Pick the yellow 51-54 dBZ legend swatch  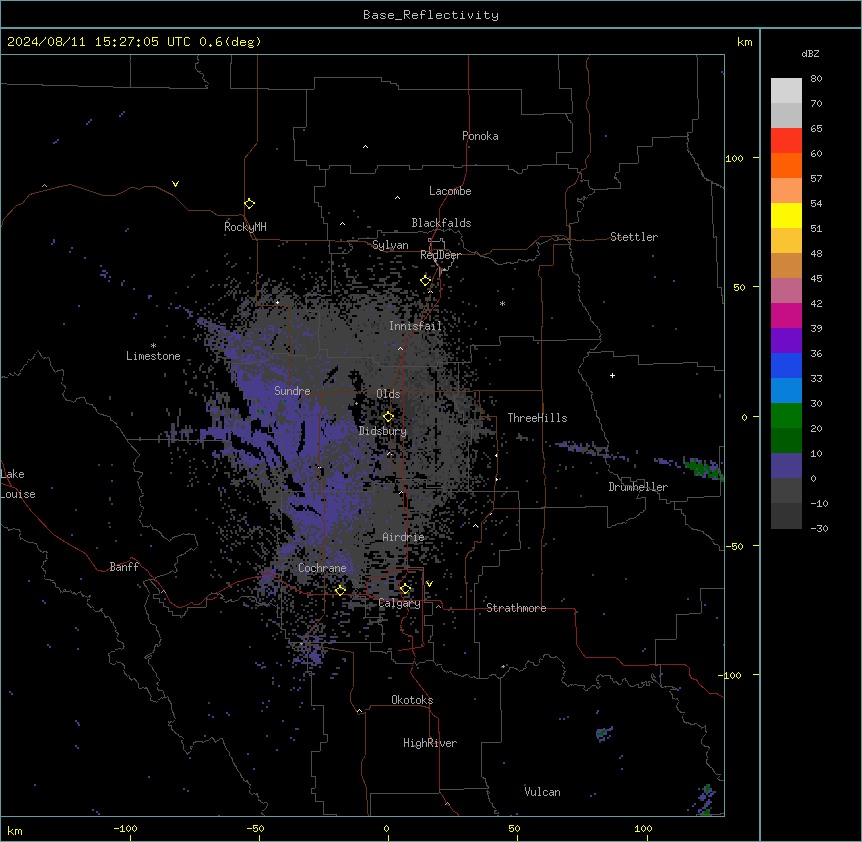coord(786,215)
